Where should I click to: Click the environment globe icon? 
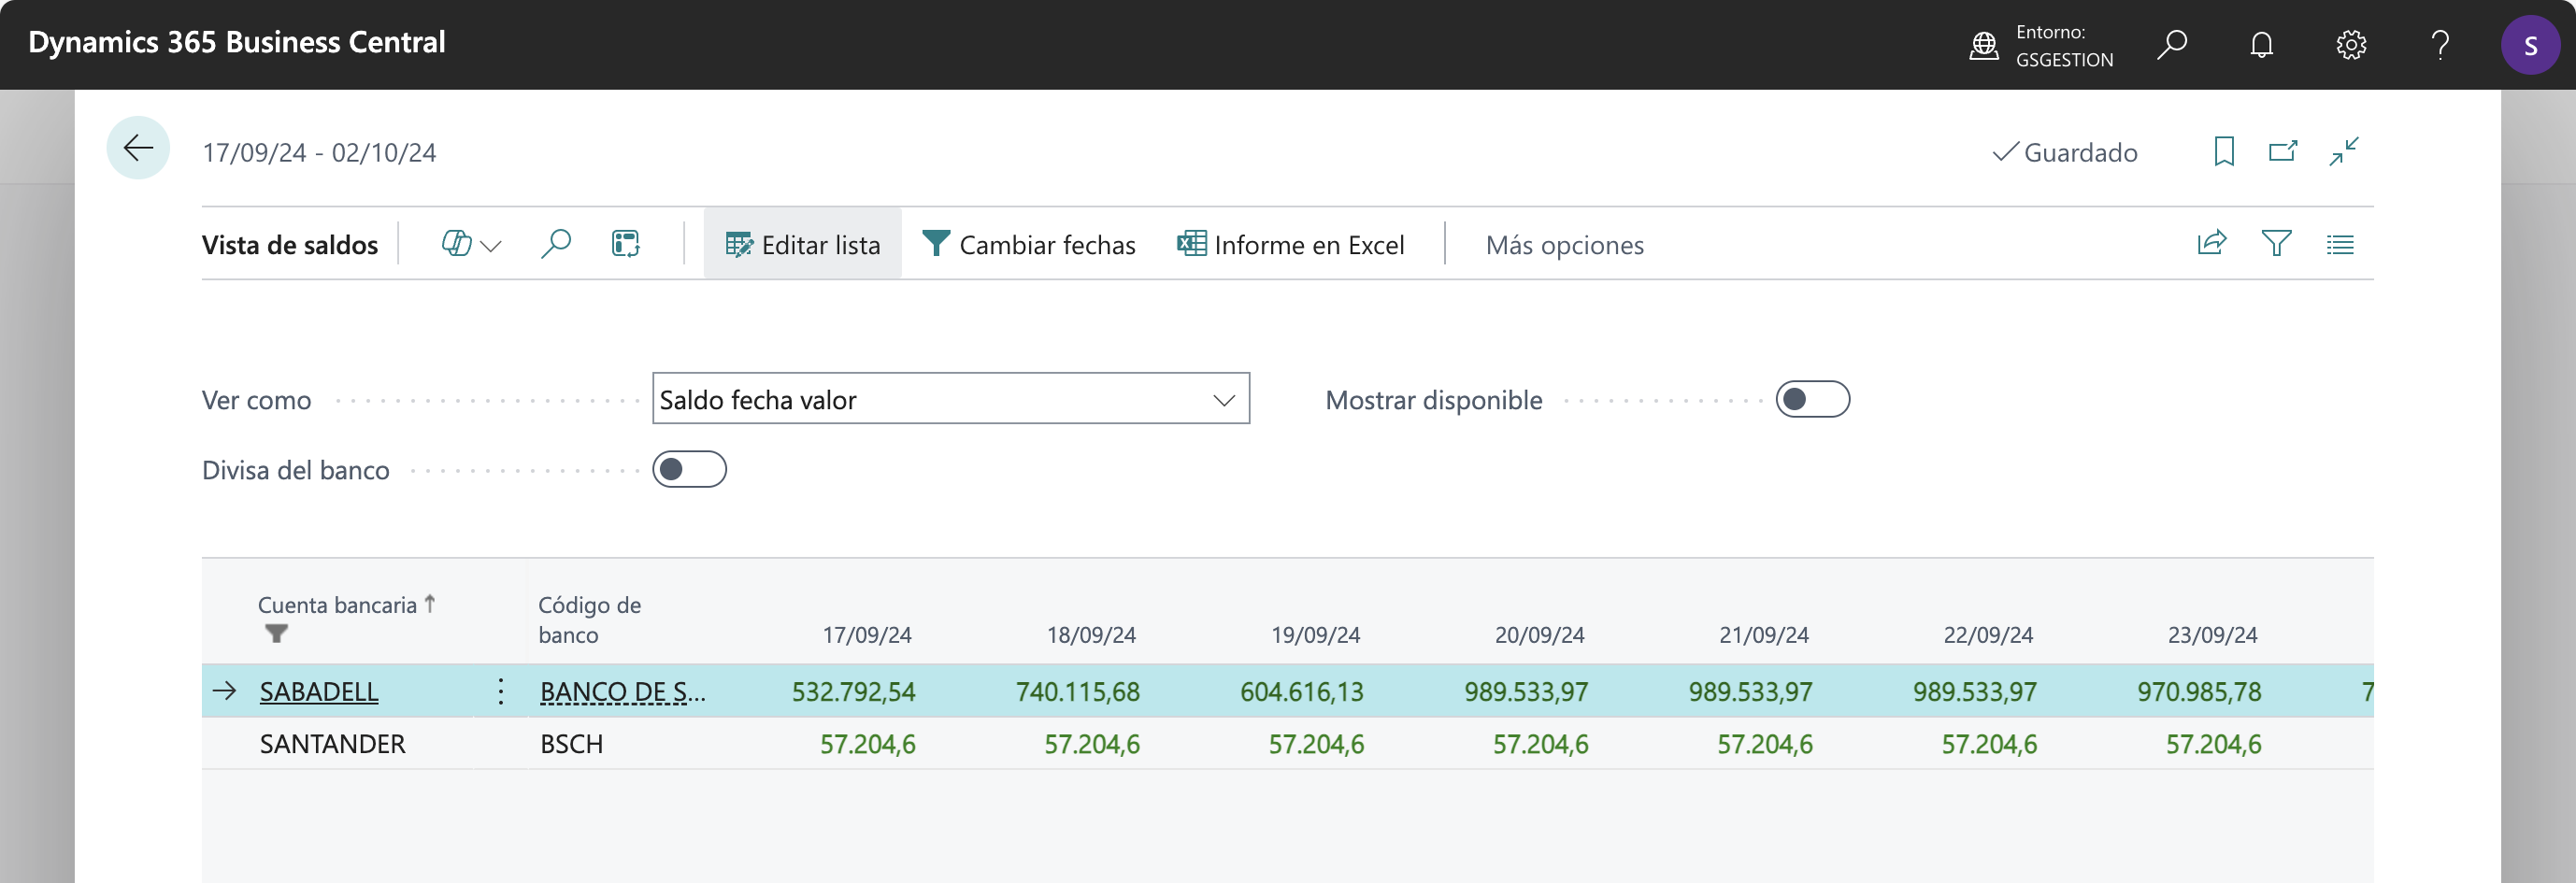1983,45
